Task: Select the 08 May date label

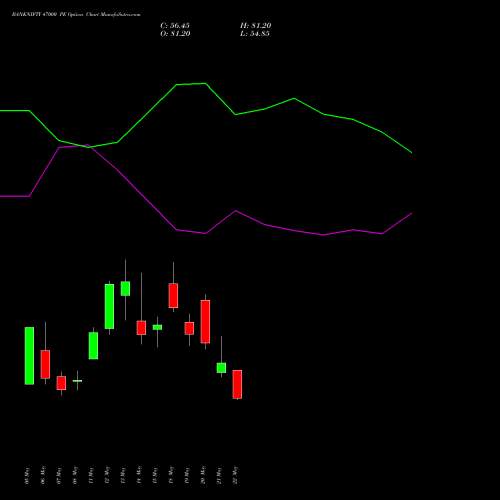Action: pyautogui.click(x=75, y=476)
